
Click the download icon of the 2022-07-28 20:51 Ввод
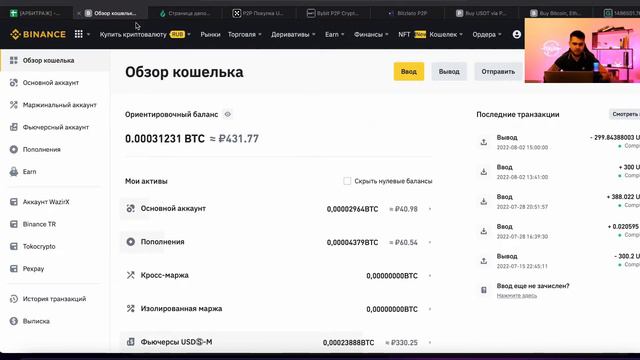(x=484, y=202)
